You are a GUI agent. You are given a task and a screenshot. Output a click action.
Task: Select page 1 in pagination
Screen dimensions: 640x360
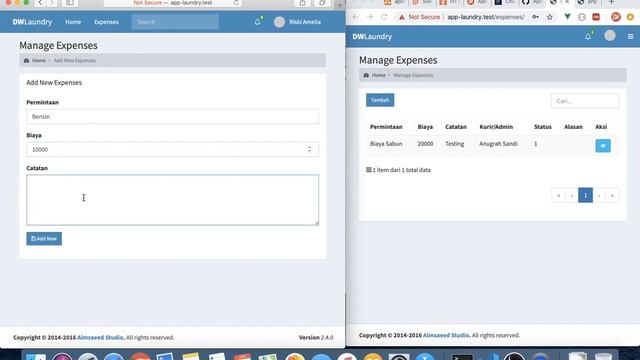pyautogui.click(x=585, y=196)
